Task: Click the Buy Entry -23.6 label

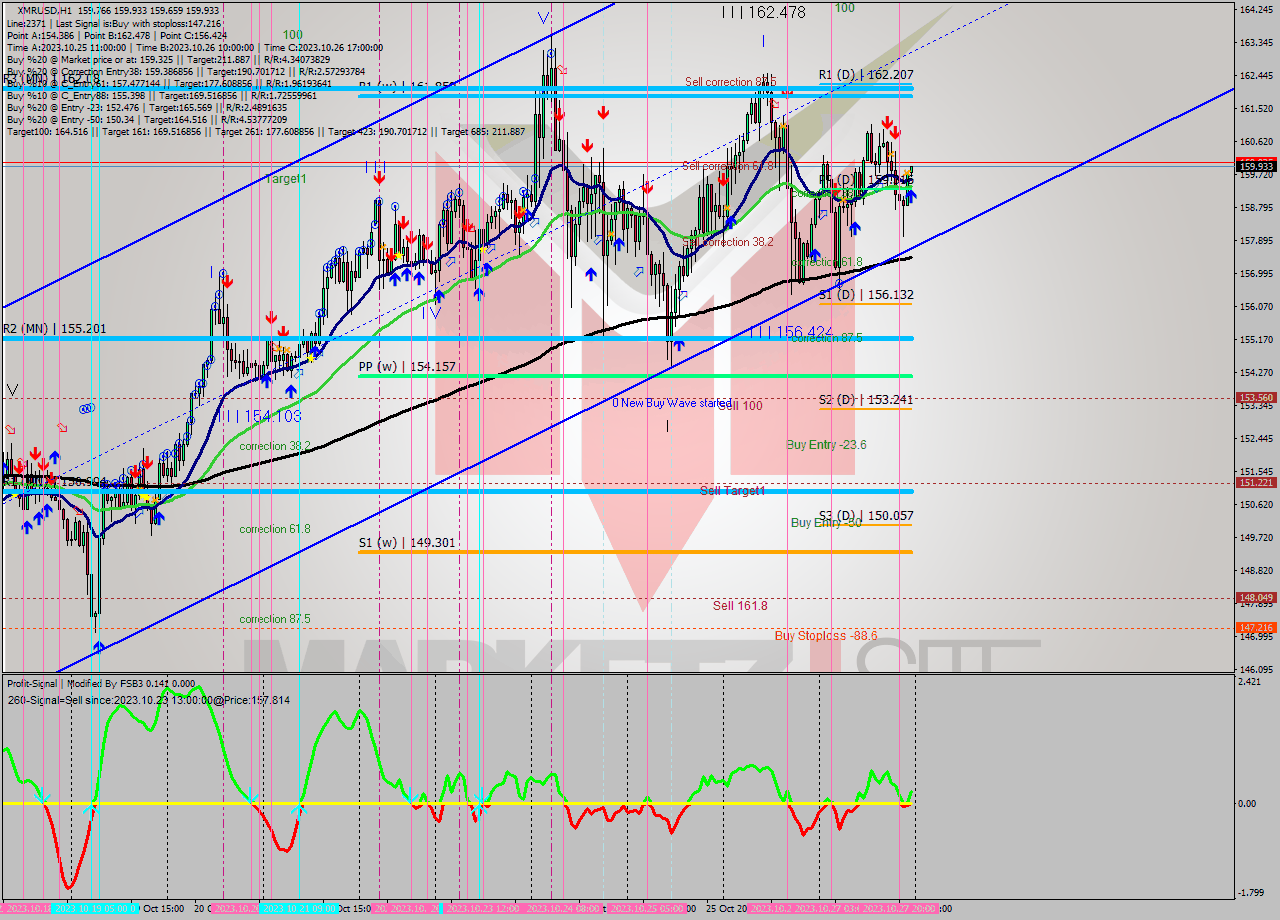Action: [x=825, y=445]
